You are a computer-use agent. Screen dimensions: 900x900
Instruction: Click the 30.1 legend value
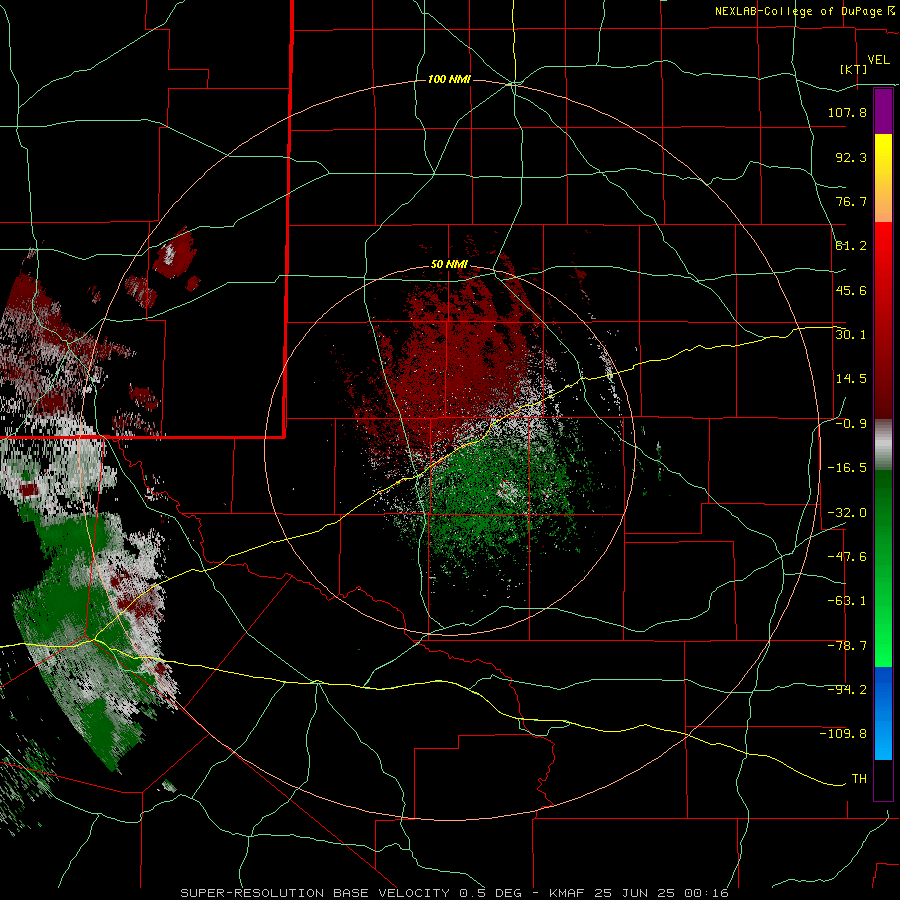pos(851,335)
